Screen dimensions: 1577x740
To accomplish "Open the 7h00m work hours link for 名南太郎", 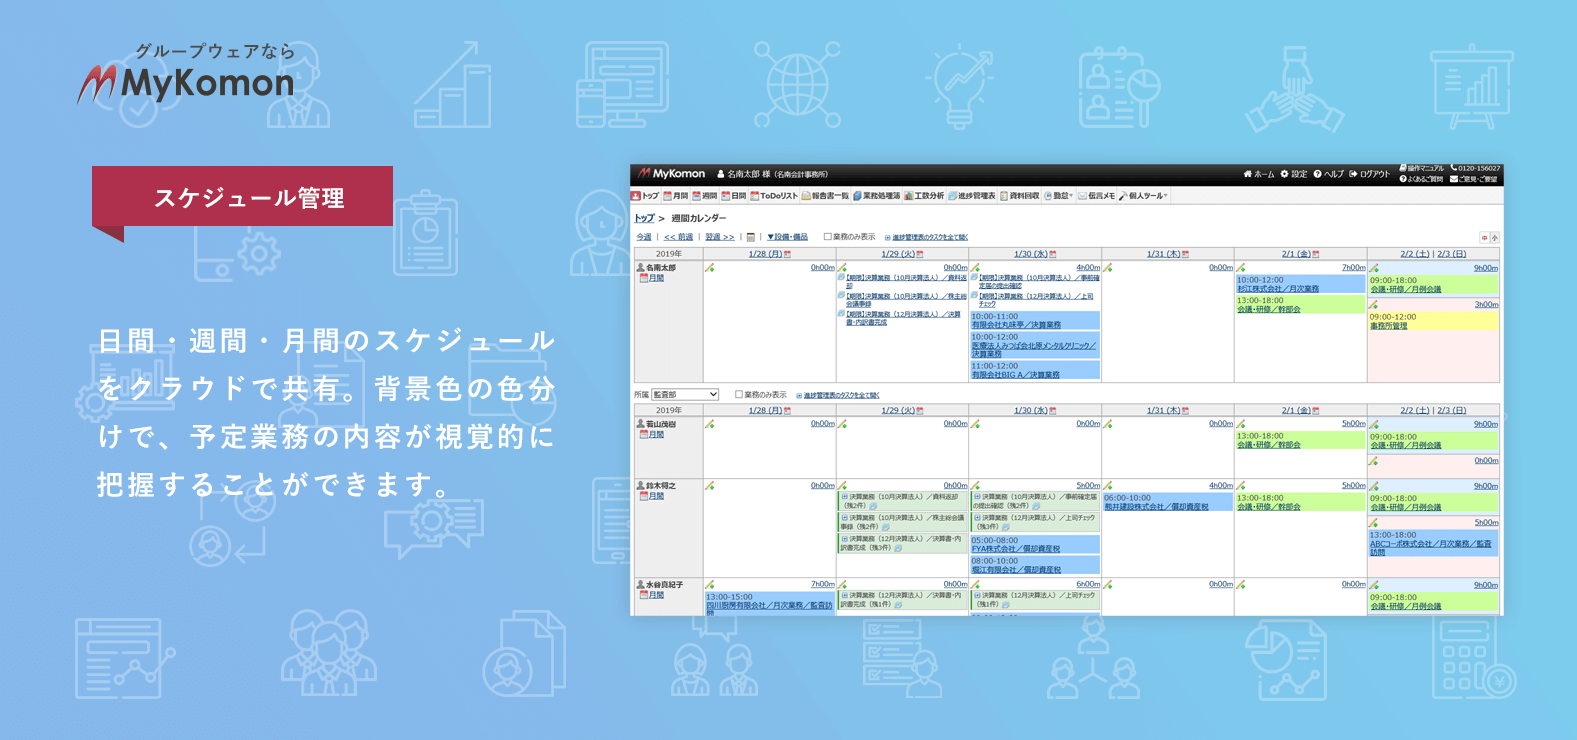I will (x=1354, y=268).
